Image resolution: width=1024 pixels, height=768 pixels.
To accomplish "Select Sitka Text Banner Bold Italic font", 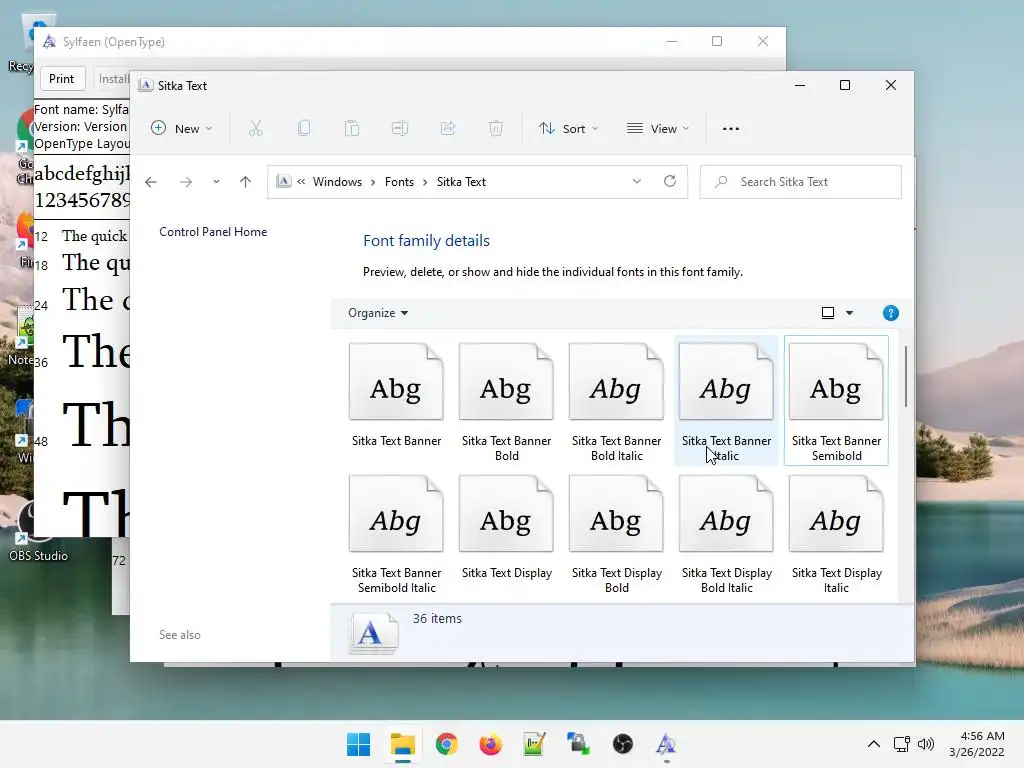I will (616, 402).
